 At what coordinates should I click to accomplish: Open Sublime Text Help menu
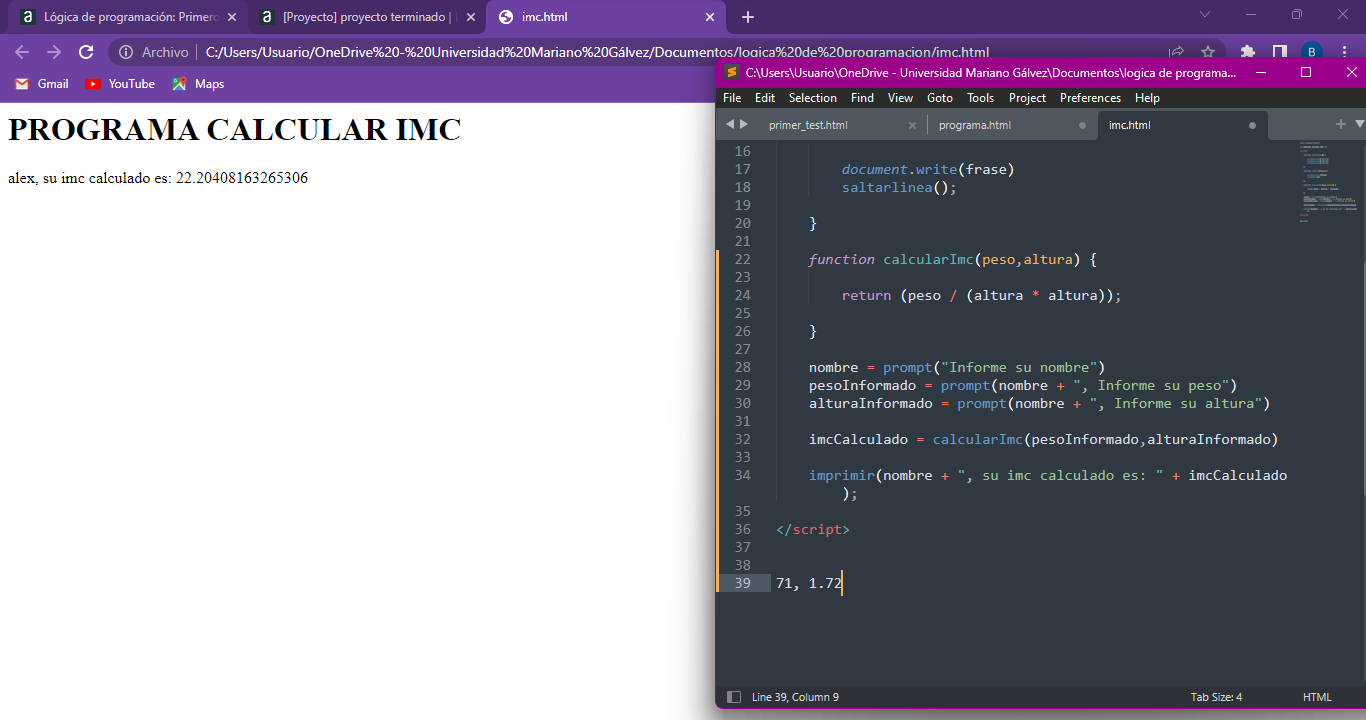(1147, 98)
